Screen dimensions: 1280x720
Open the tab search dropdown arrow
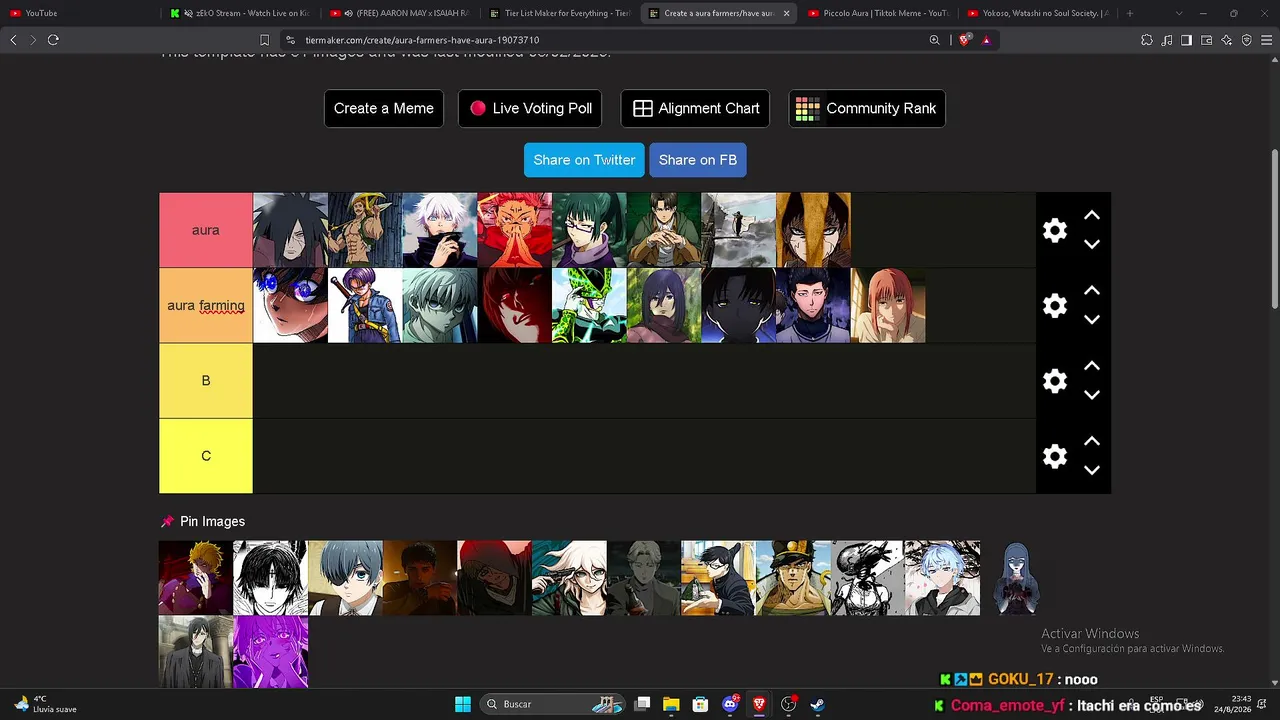(1179, 13)
